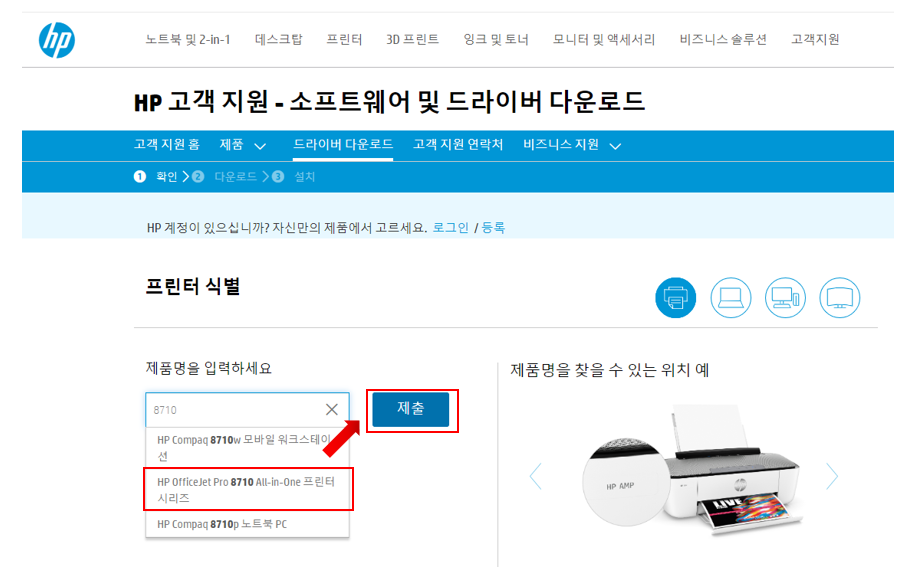
Task: Focus the product name input field
Action: 235,409
